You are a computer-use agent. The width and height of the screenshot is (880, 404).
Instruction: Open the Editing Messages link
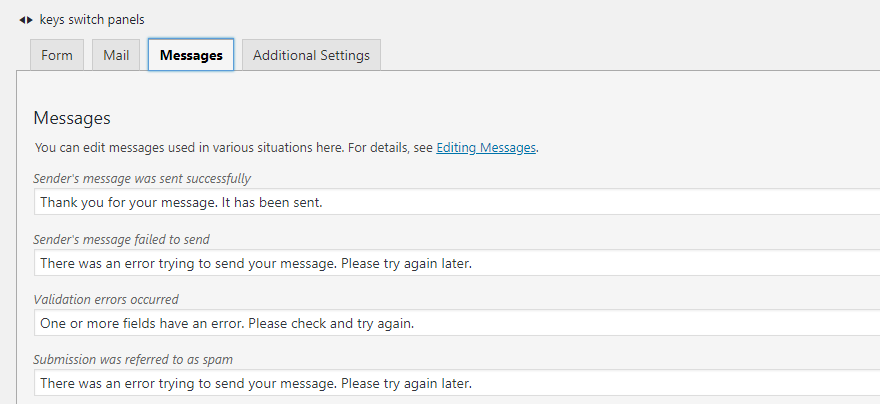coord(486,148)
